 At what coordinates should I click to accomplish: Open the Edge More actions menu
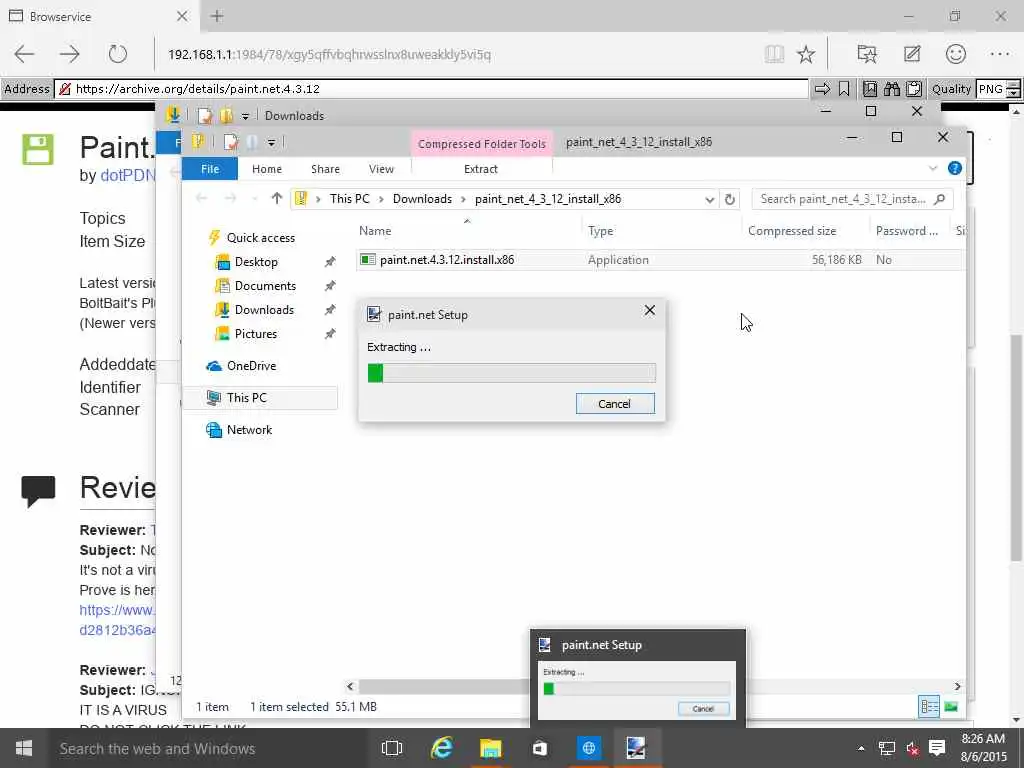[x=1000, y=54]
